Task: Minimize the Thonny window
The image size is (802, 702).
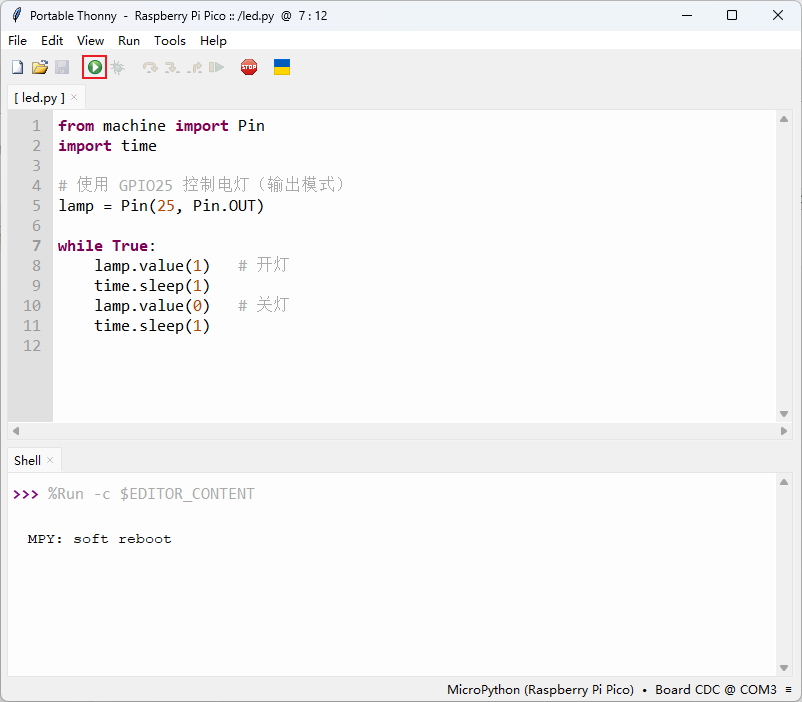Action: tap(687, 15)
